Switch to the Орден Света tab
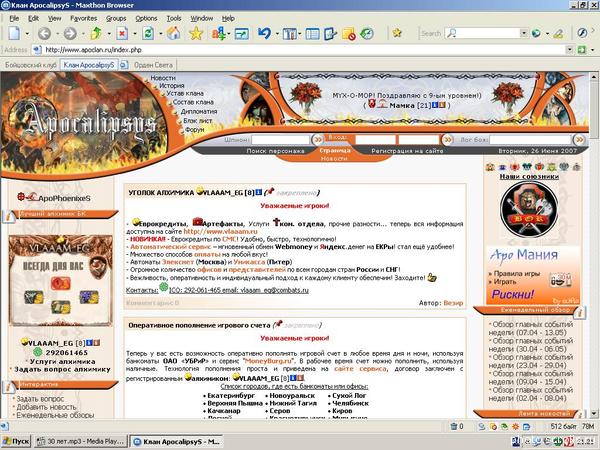This screenshot has width=600, height=450. 153,65
